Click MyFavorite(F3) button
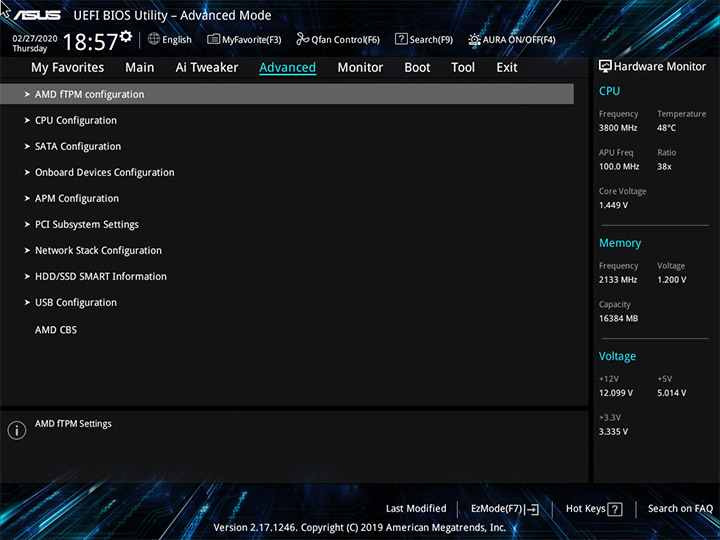Viewport: 720px width, 540px height. tap(251, 39)
